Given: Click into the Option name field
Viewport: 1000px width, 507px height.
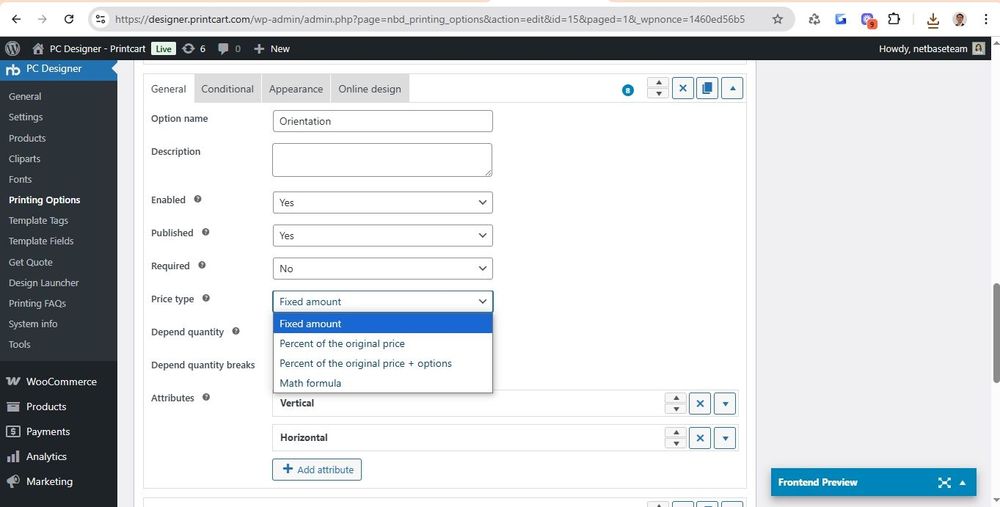Looking at the screenshot, I should (382, 121).
